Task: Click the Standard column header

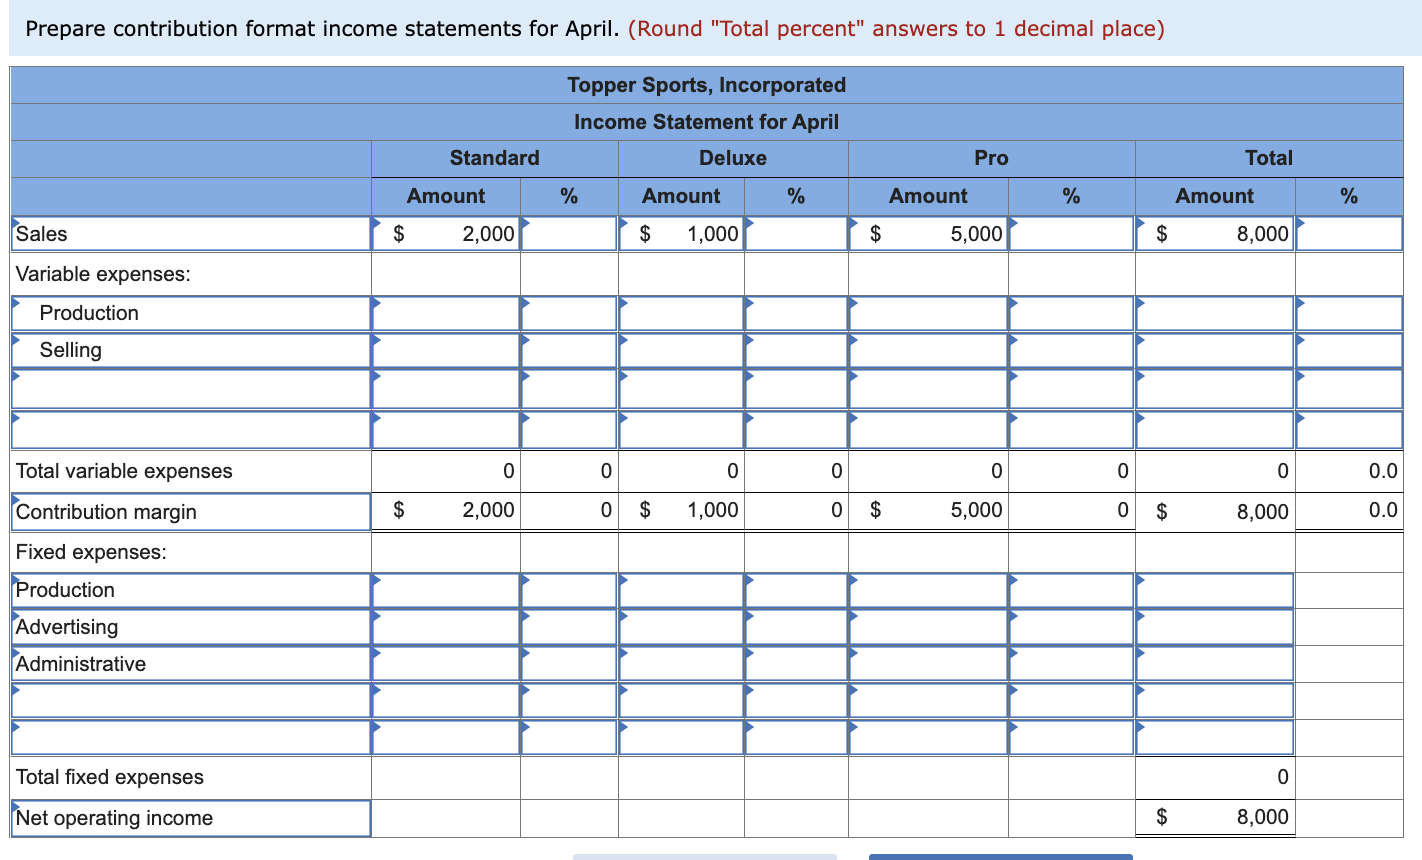Action: 494,158
